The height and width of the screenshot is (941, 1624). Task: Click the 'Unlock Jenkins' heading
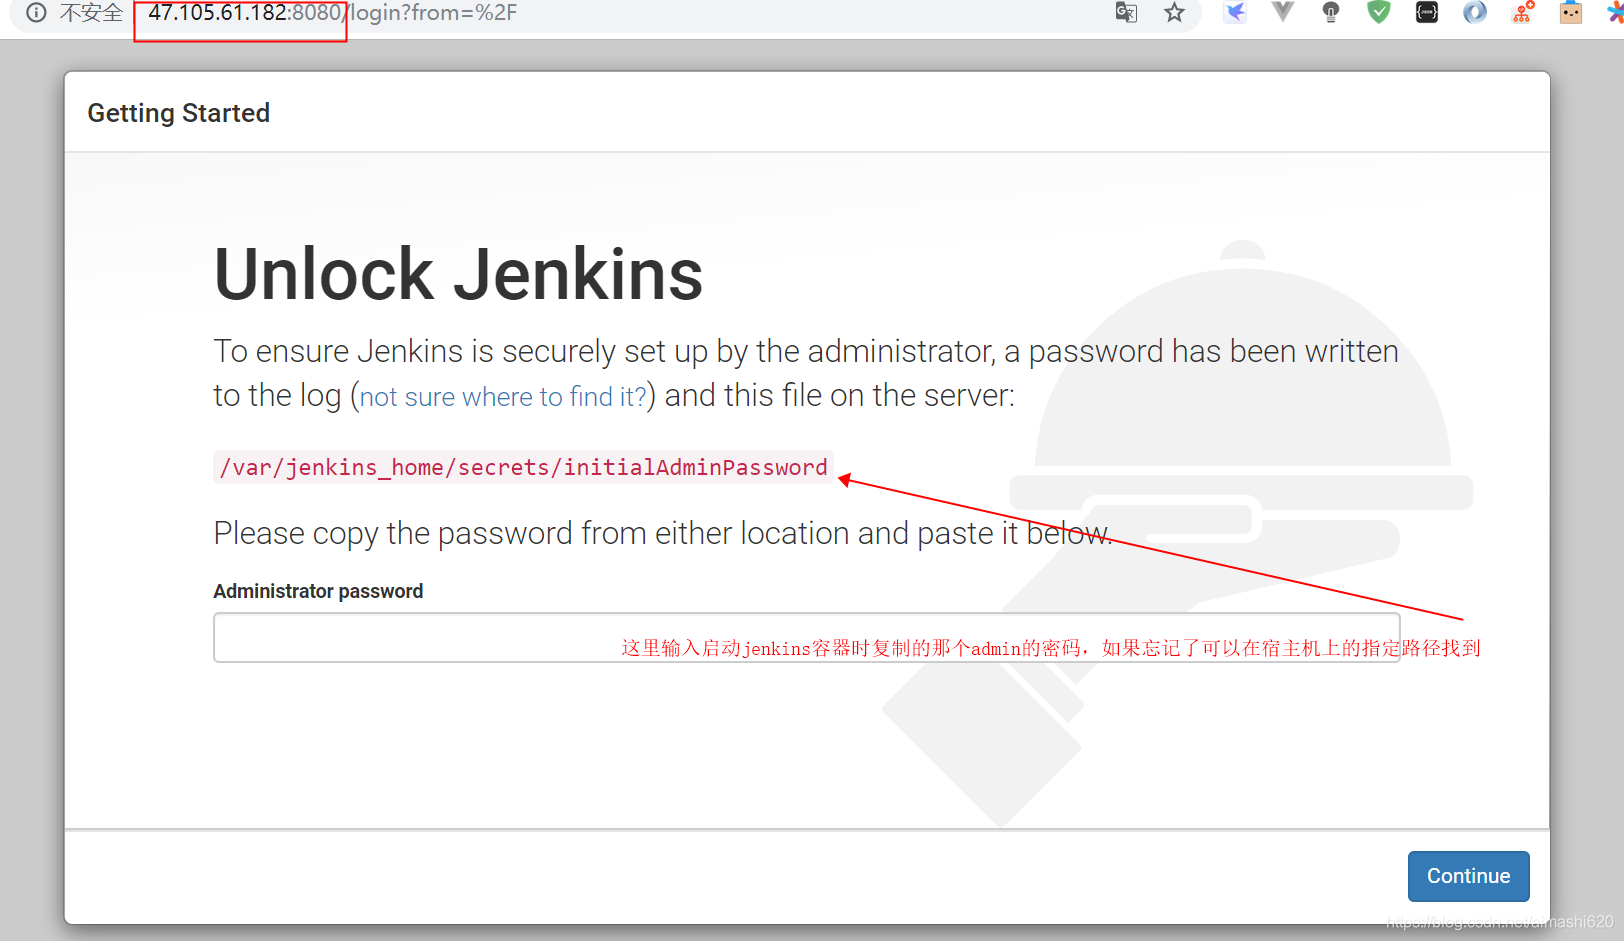(459, 274)
